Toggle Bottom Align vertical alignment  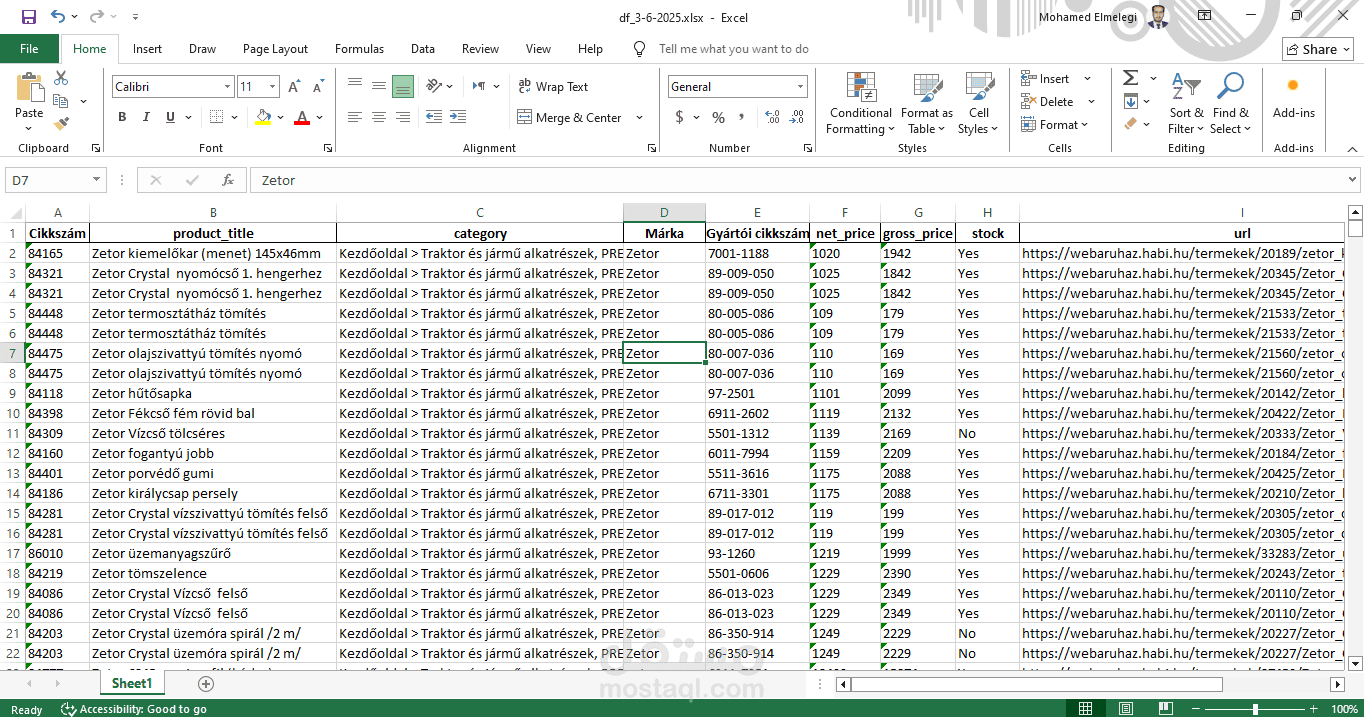403,87
